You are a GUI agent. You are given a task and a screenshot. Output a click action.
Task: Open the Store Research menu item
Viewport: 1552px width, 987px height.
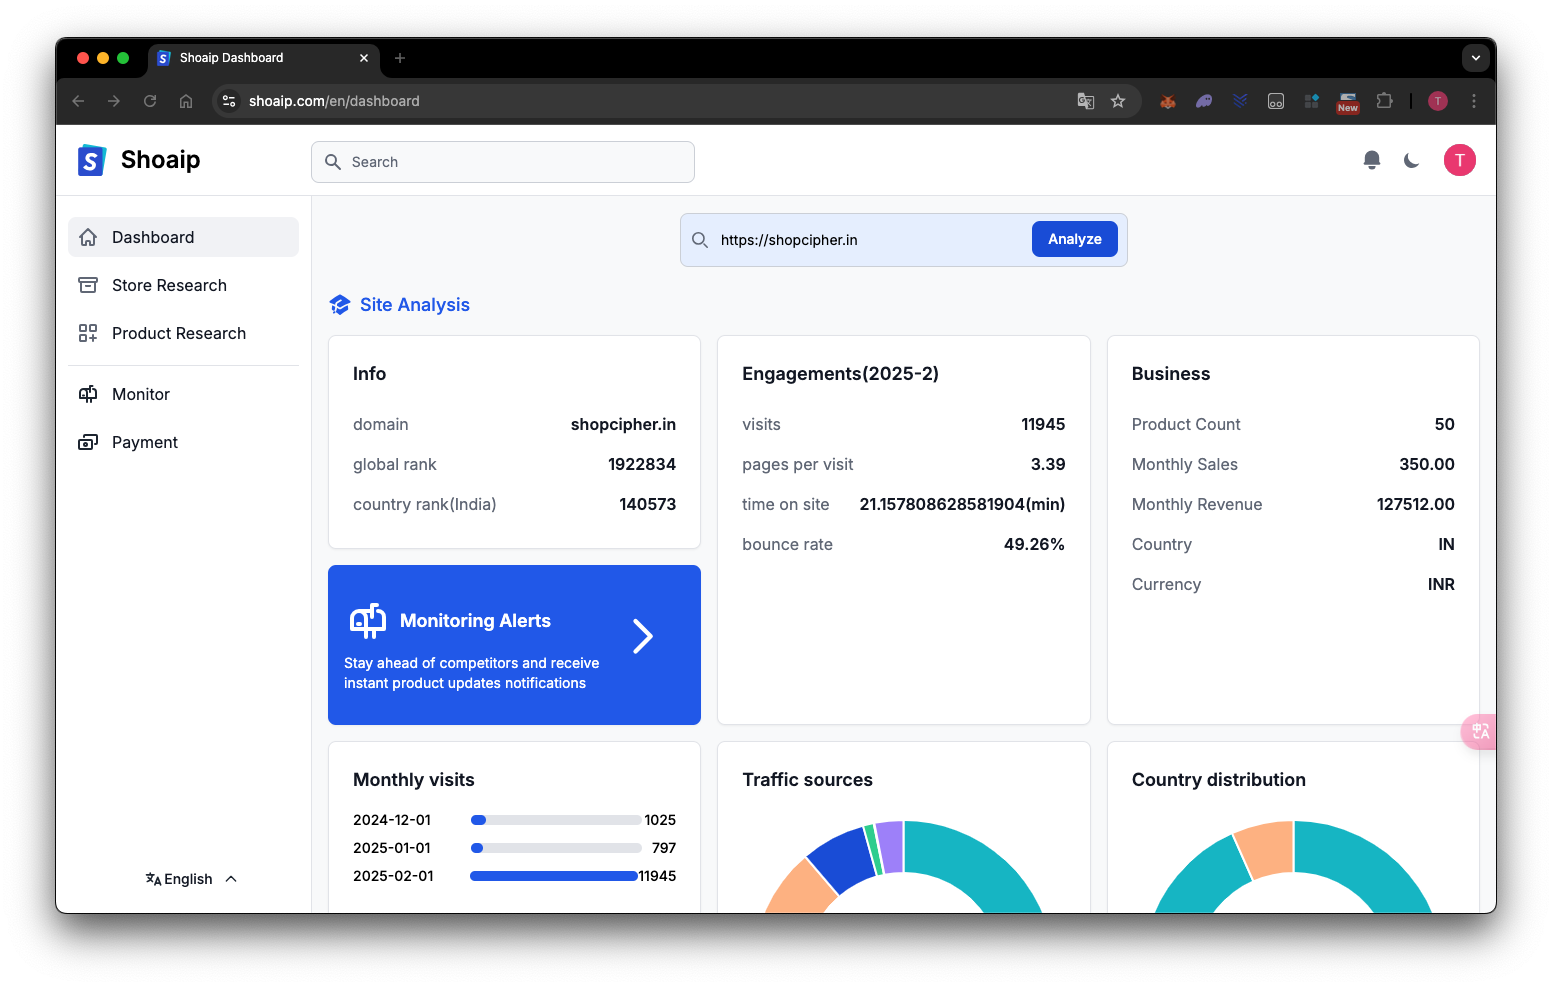point(169,285)
